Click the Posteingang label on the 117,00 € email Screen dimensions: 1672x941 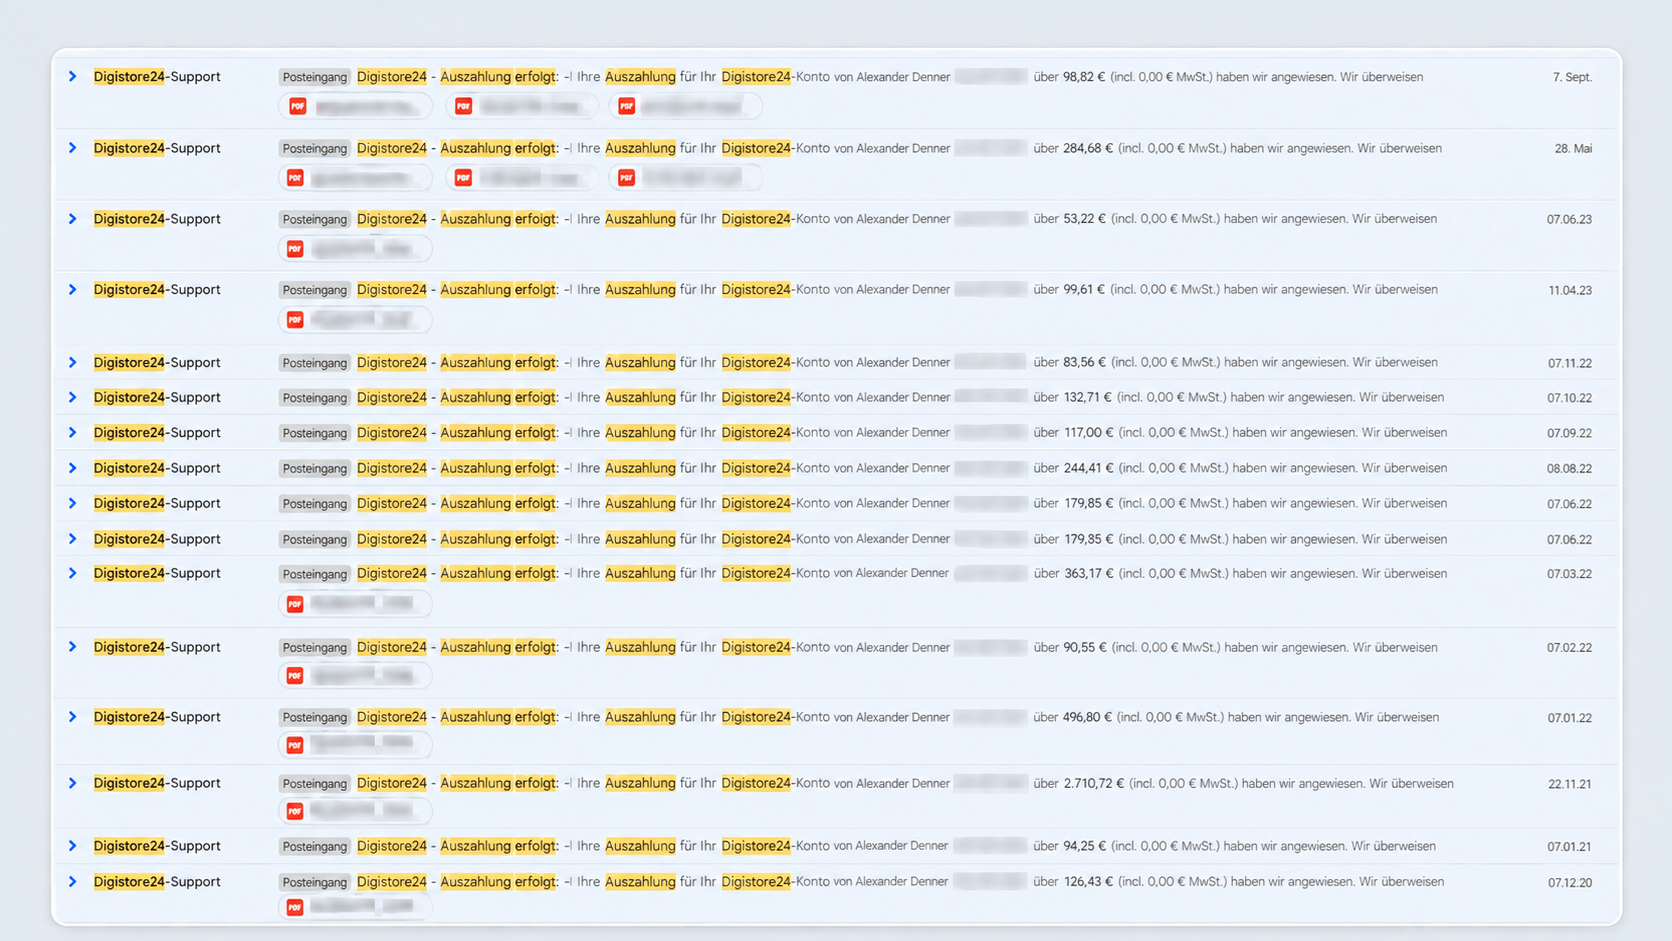click(x=314, y=433)
